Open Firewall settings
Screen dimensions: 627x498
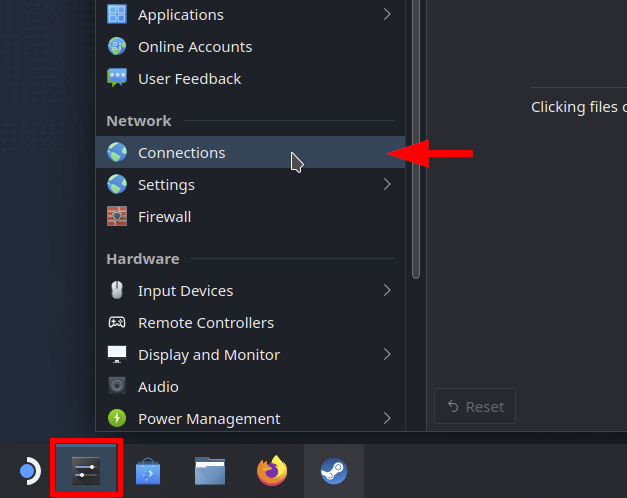pyautogui.click(x=250, y=216)
